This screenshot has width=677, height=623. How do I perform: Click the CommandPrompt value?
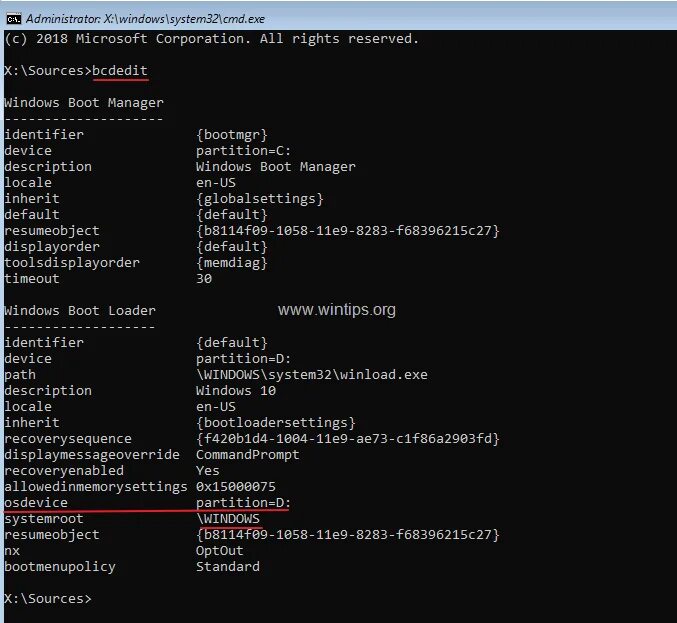click(x=247, y=455)
